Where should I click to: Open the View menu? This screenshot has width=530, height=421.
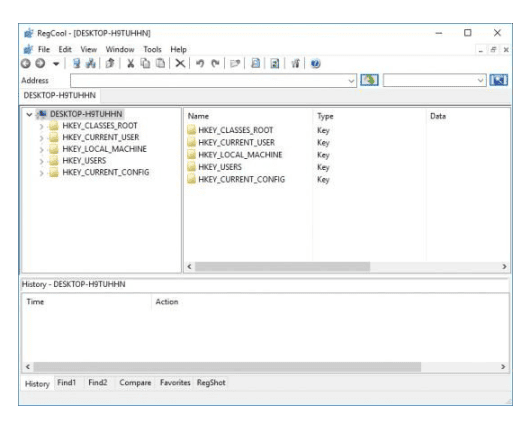coord(89,49)
